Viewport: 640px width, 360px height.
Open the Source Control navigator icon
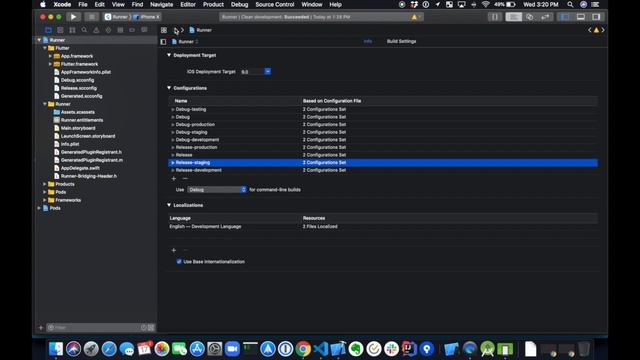coord(60,30)
